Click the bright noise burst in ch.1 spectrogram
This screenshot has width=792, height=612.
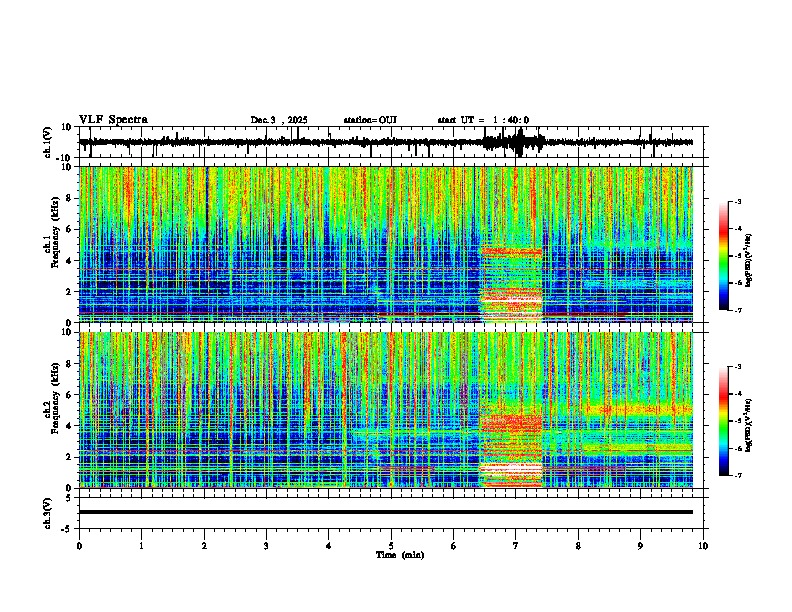tap(511, 284)
